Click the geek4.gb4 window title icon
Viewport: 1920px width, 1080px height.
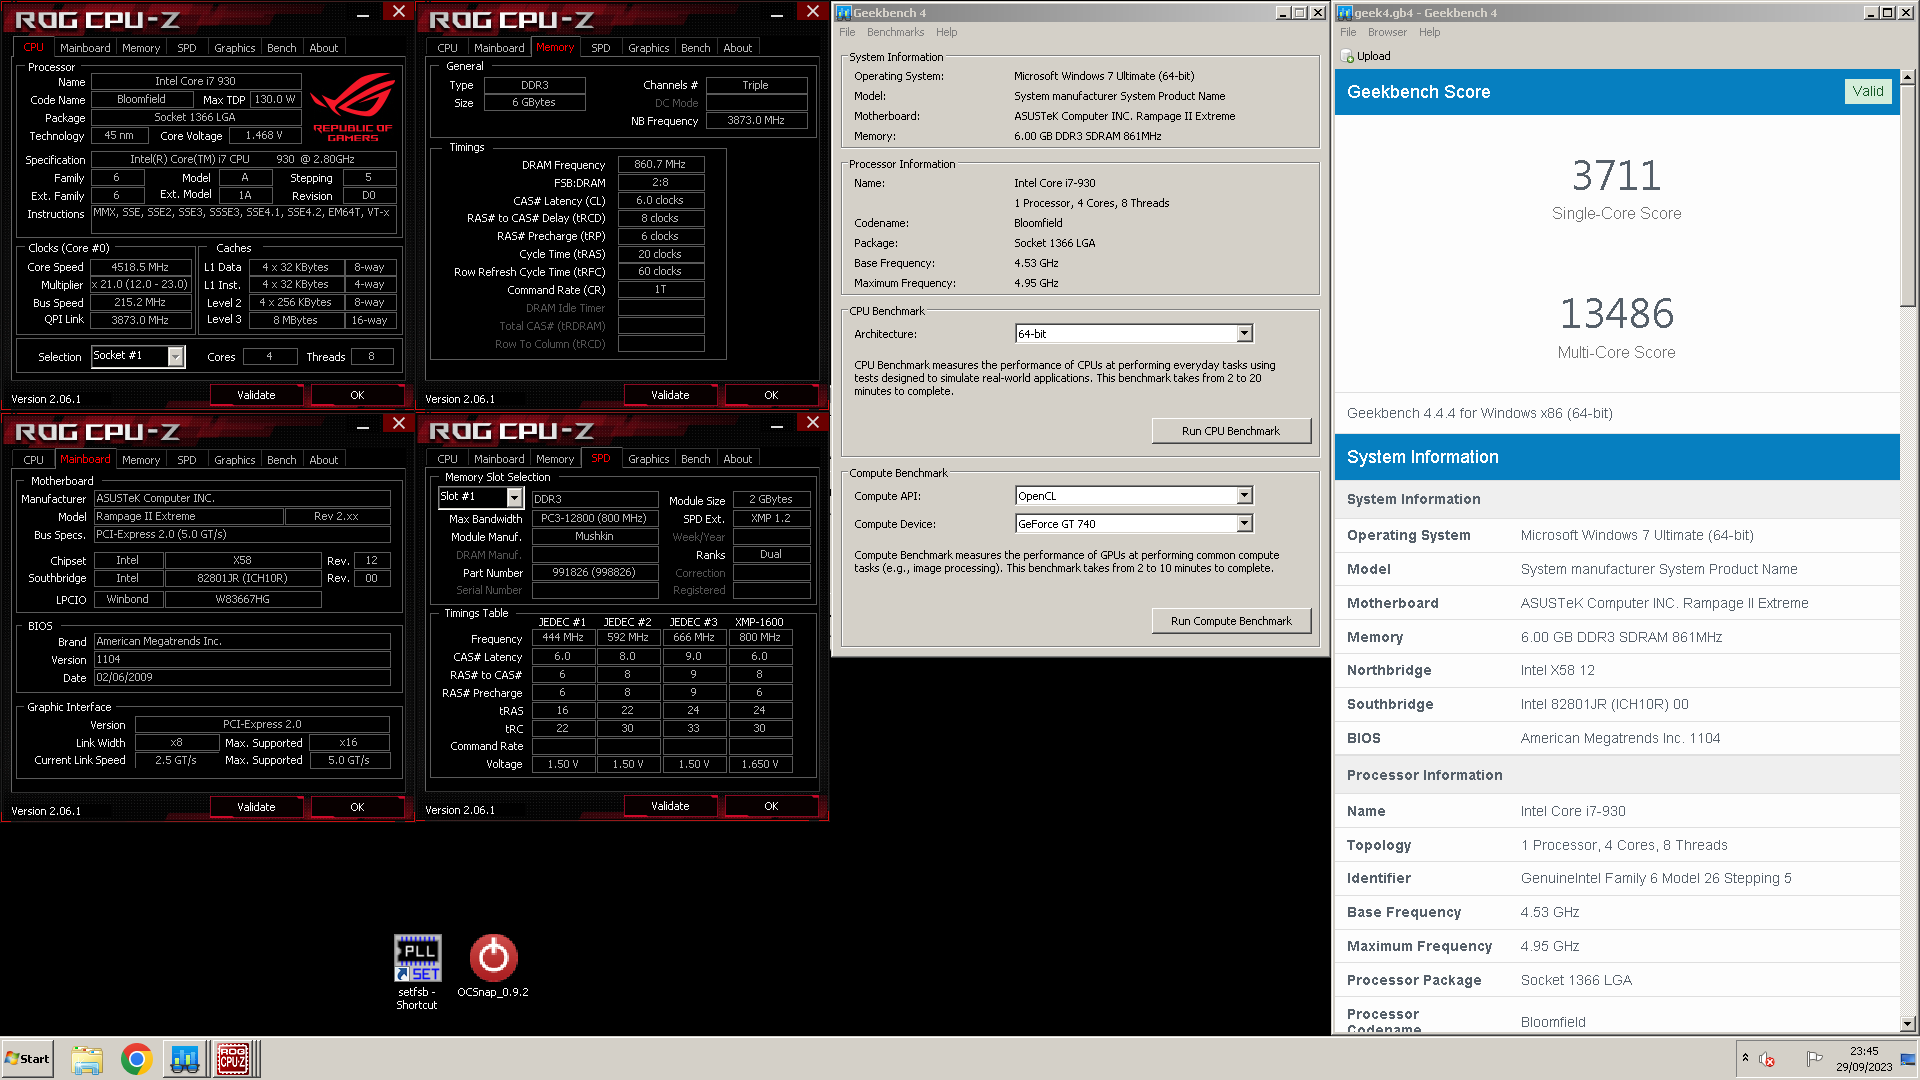click(1345, 13)
